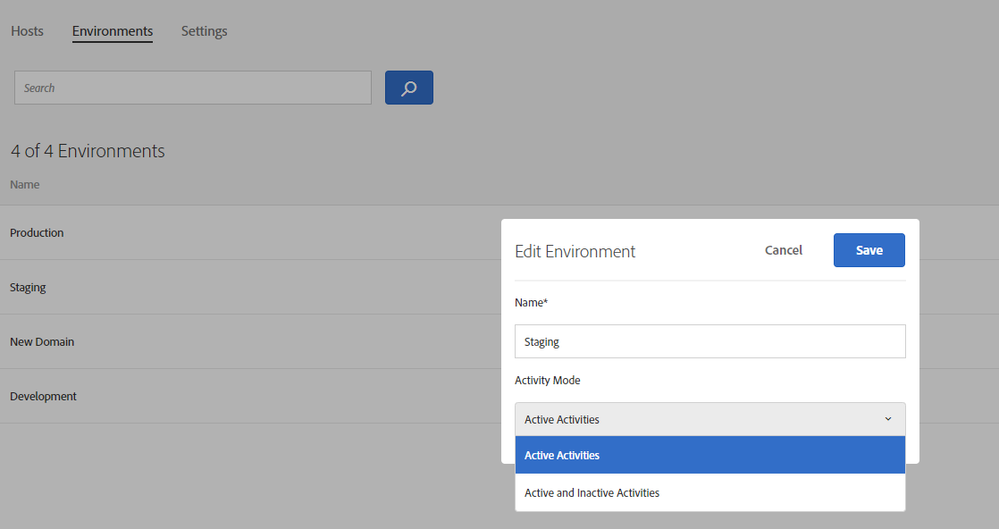Select the Environments tab
Image resolution: width=999 pixels, height=529 pixels.
112,31
